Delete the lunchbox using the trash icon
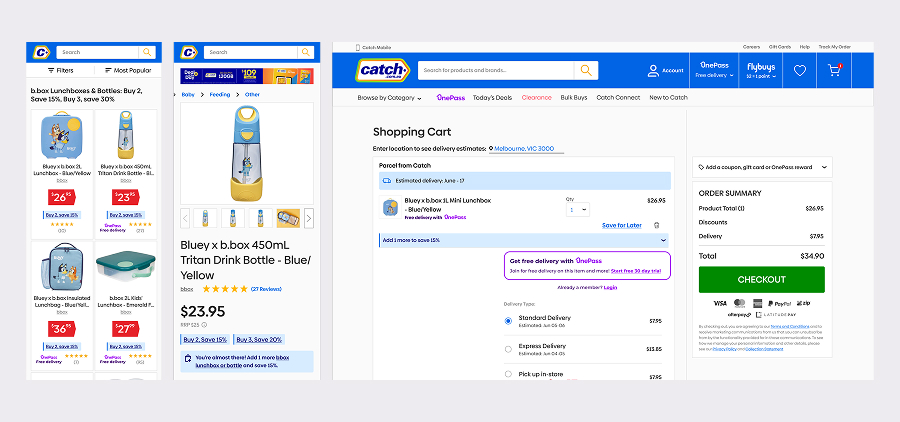The height and width of the screenshot is (422, 900). 657,225
